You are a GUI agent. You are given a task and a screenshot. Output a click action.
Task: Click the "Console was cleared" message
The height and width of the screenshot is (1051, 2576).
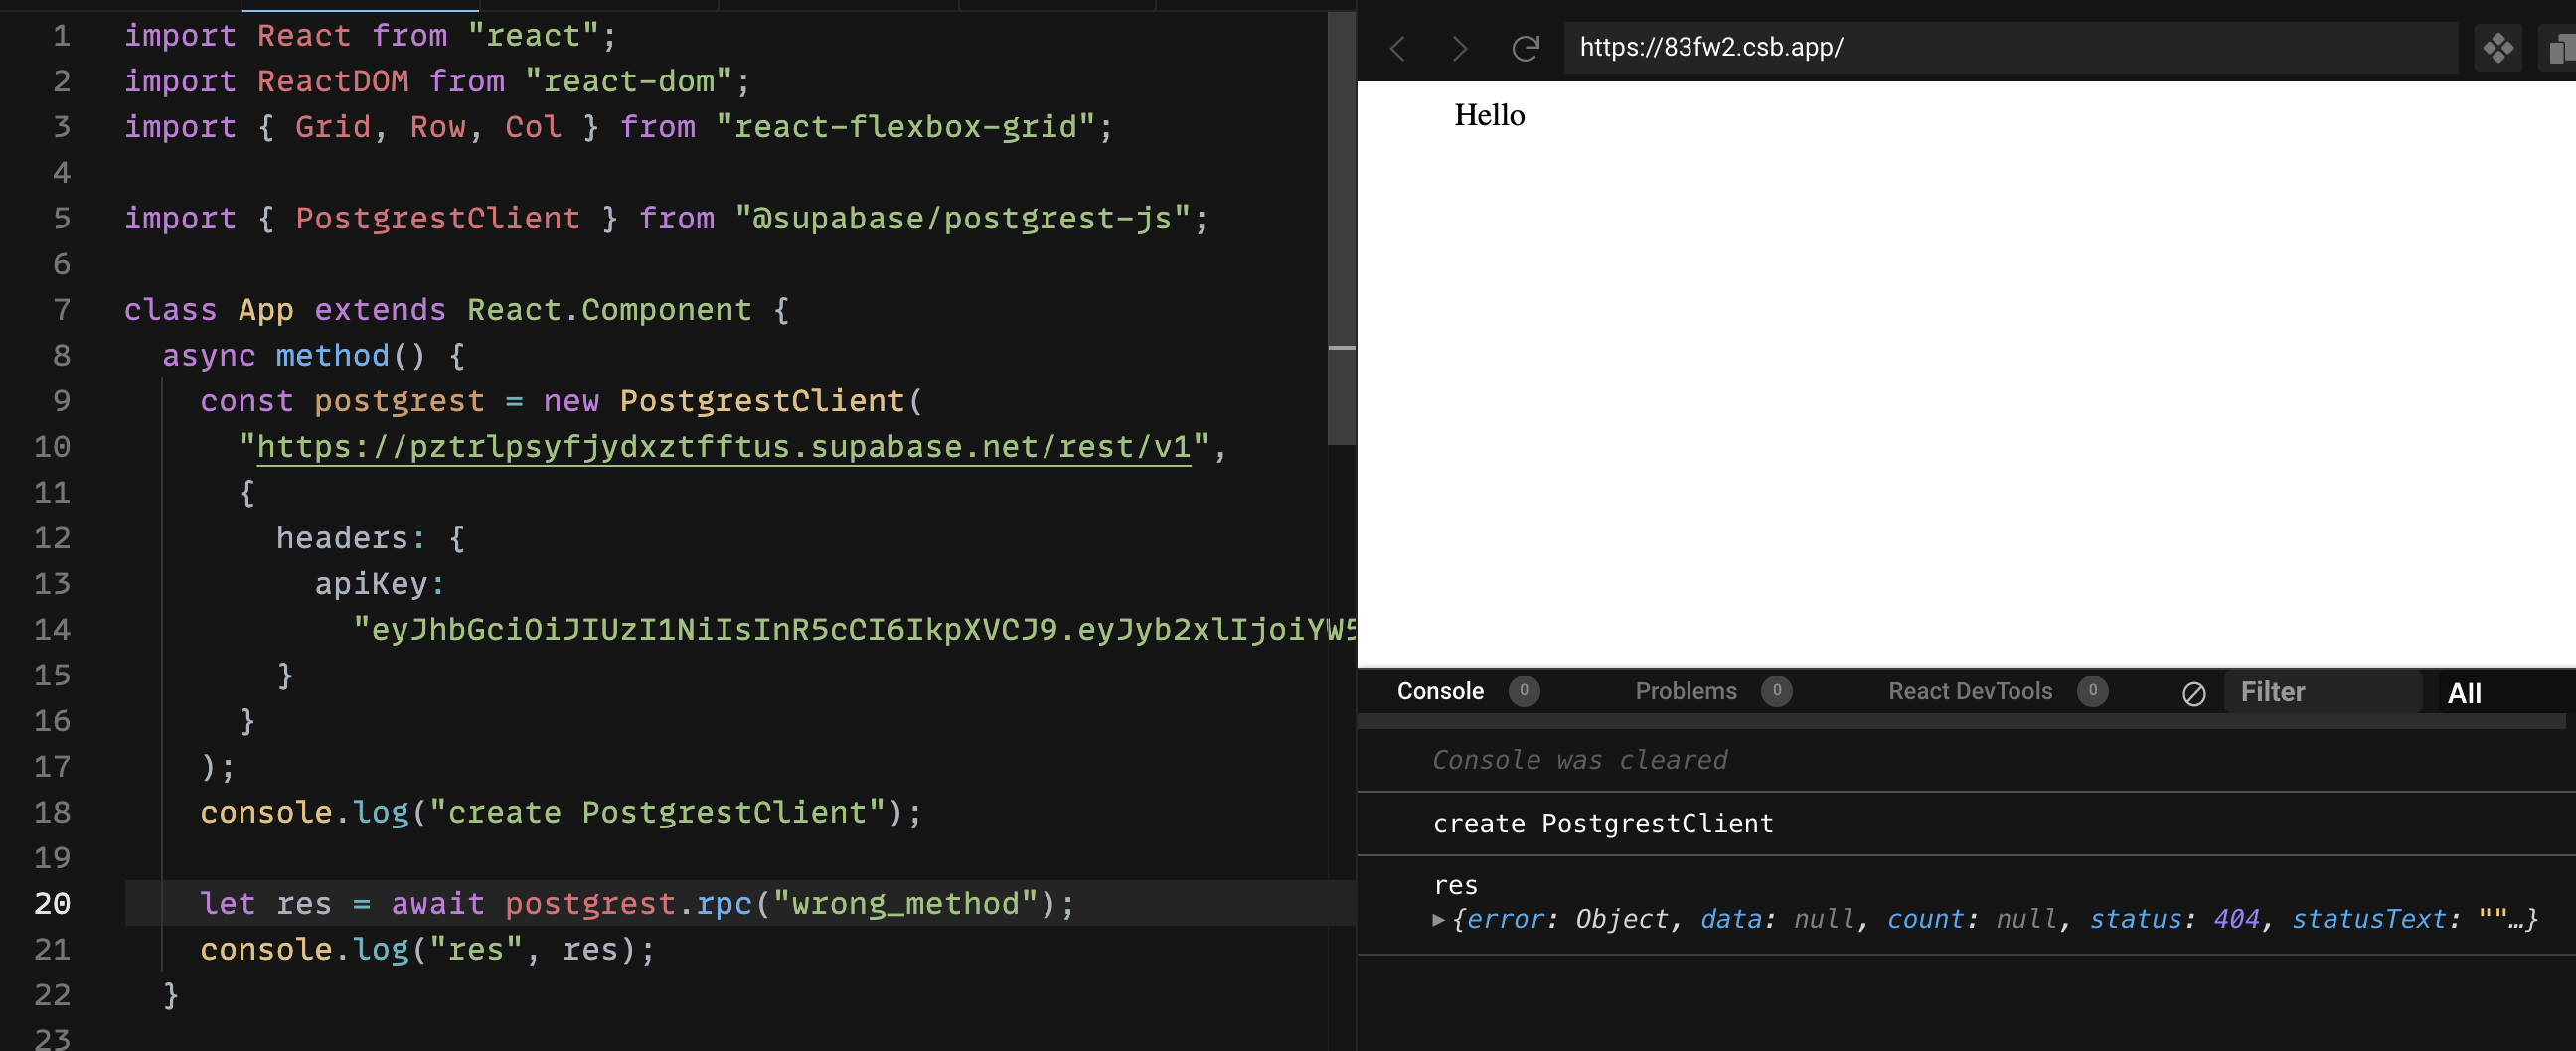pyautogui.click(x=1579, y=760)
